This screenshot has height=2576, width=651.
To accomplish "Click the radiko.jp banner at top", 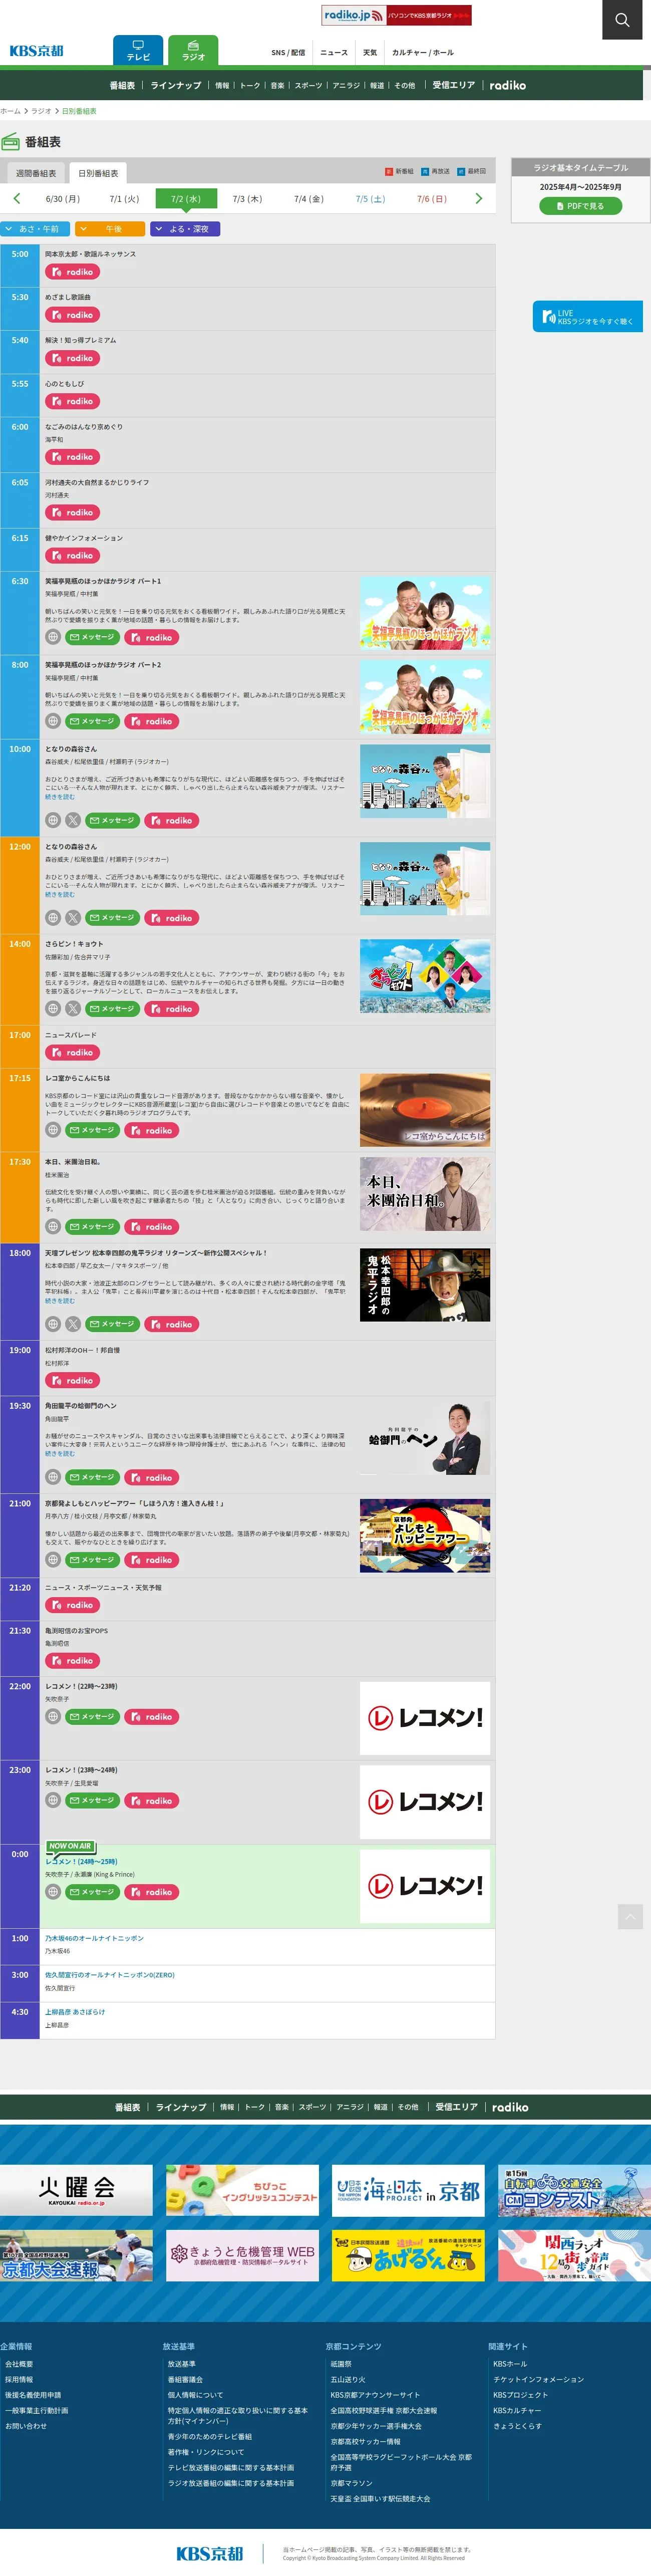I will 396,15.
